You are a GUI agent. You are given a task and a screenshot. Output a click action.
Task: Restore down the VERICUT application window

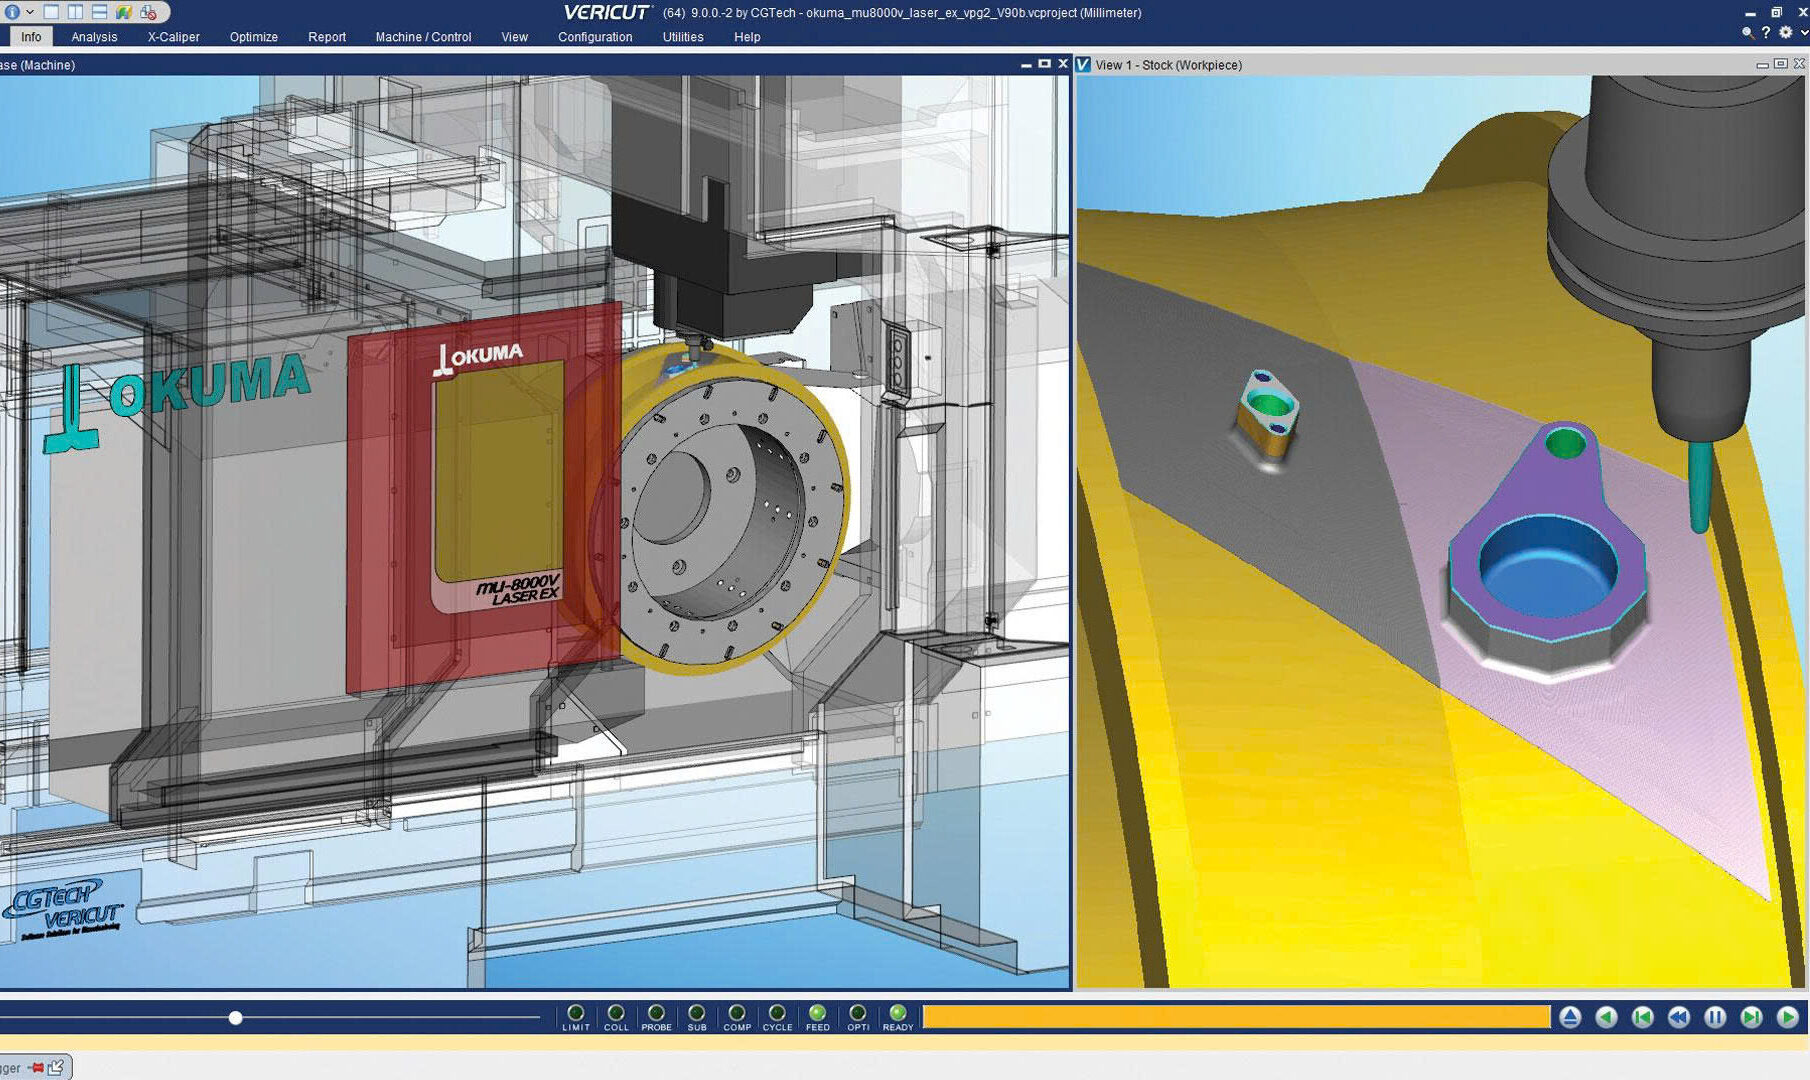[x=1776, y=12]
